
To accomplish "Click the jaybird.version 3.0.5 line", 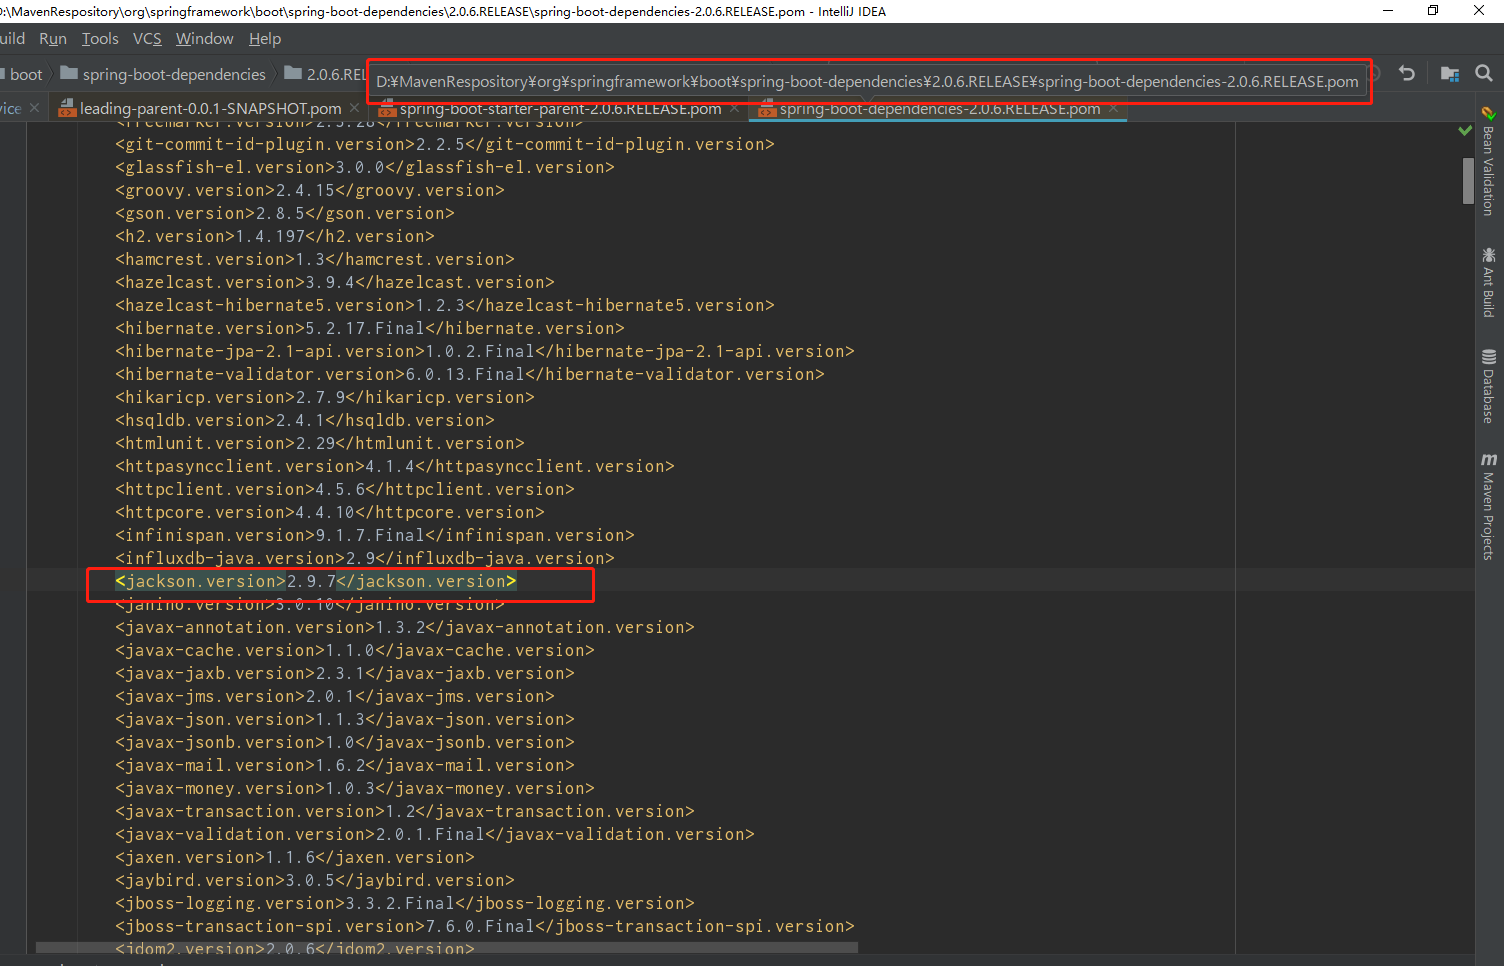I will pyautogui.click(x=315, y=880).
